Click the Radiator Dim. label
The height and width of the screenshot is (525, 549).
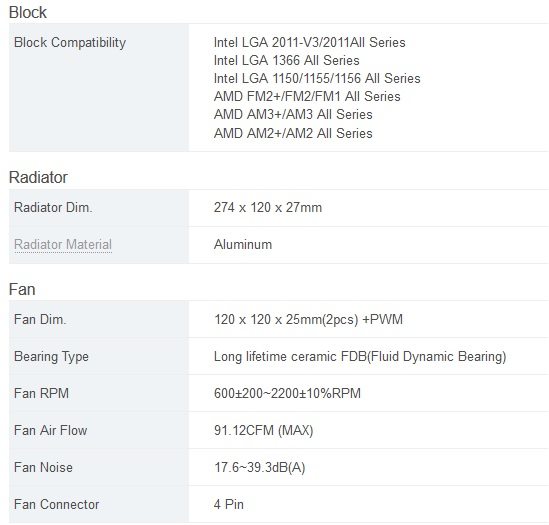53,207
